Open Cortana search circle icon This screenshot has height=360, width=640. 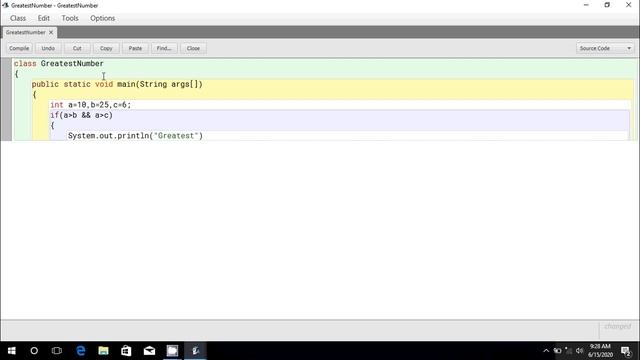pos(34,351)
